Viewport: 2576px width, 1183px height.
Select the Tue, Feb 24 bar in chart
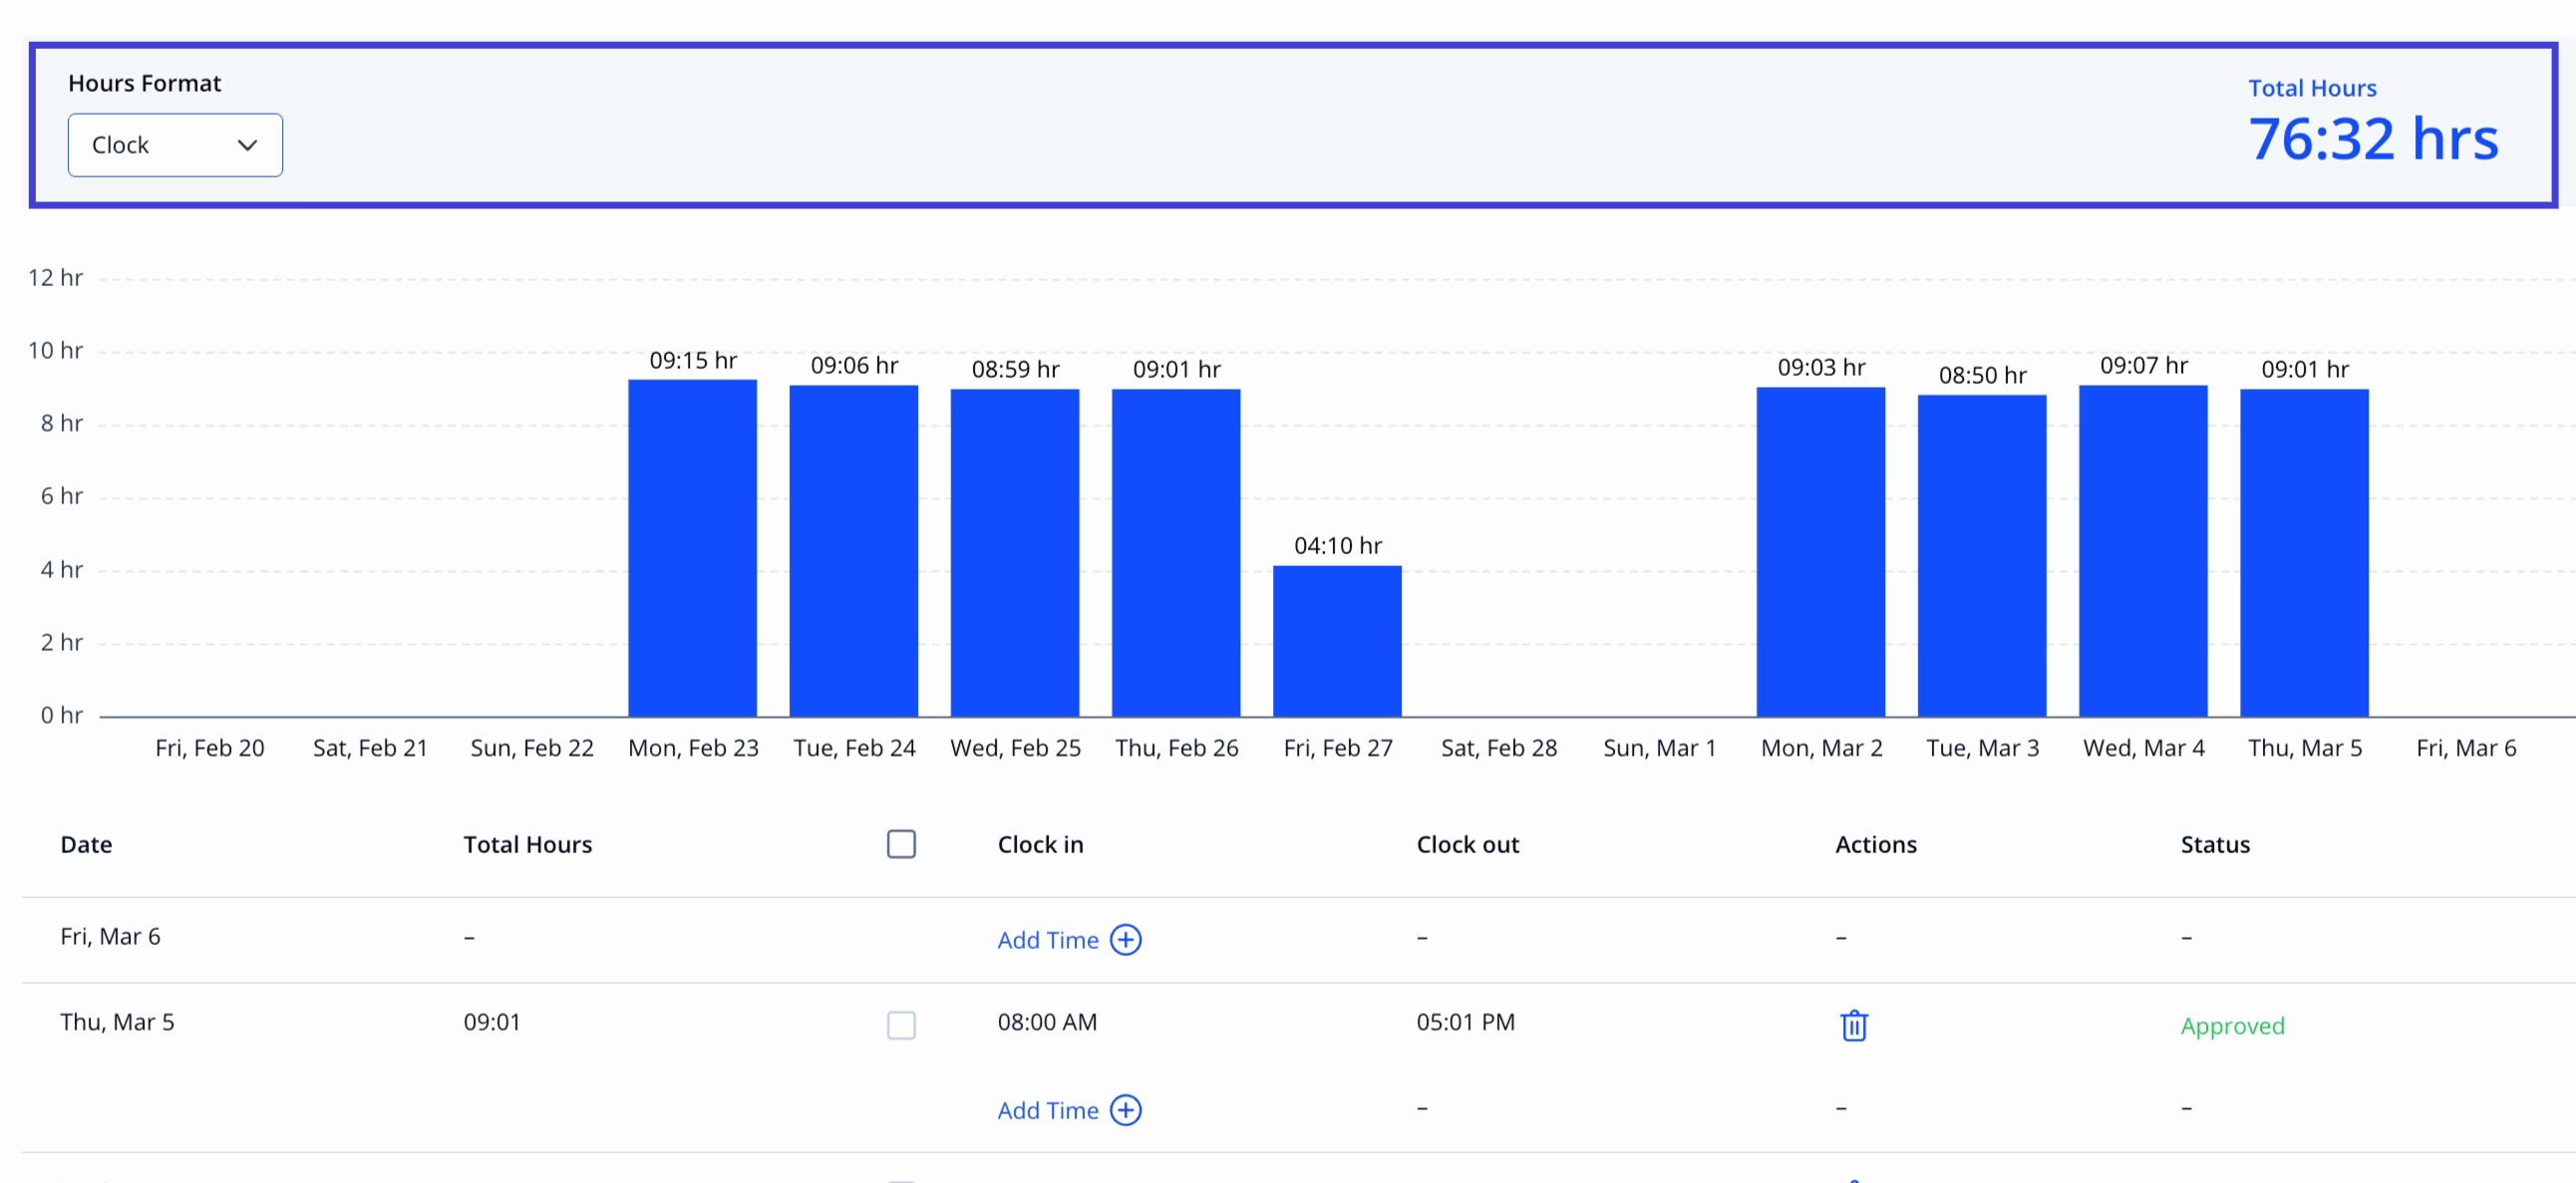[854, 551]
